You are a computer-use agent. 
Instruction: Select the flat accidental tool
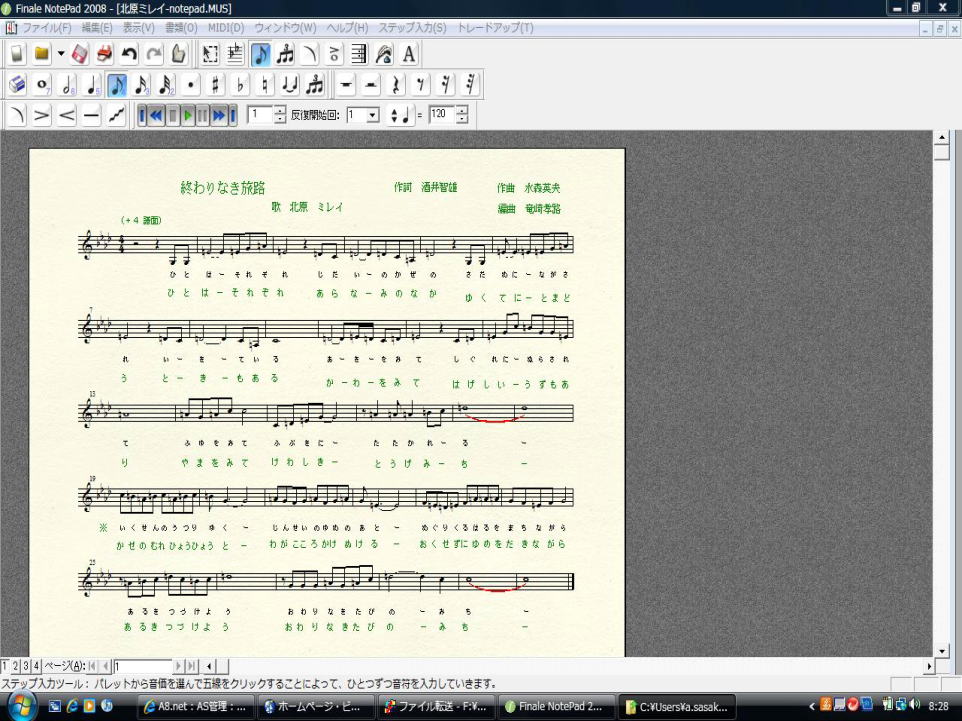click(x=240, y=85)
